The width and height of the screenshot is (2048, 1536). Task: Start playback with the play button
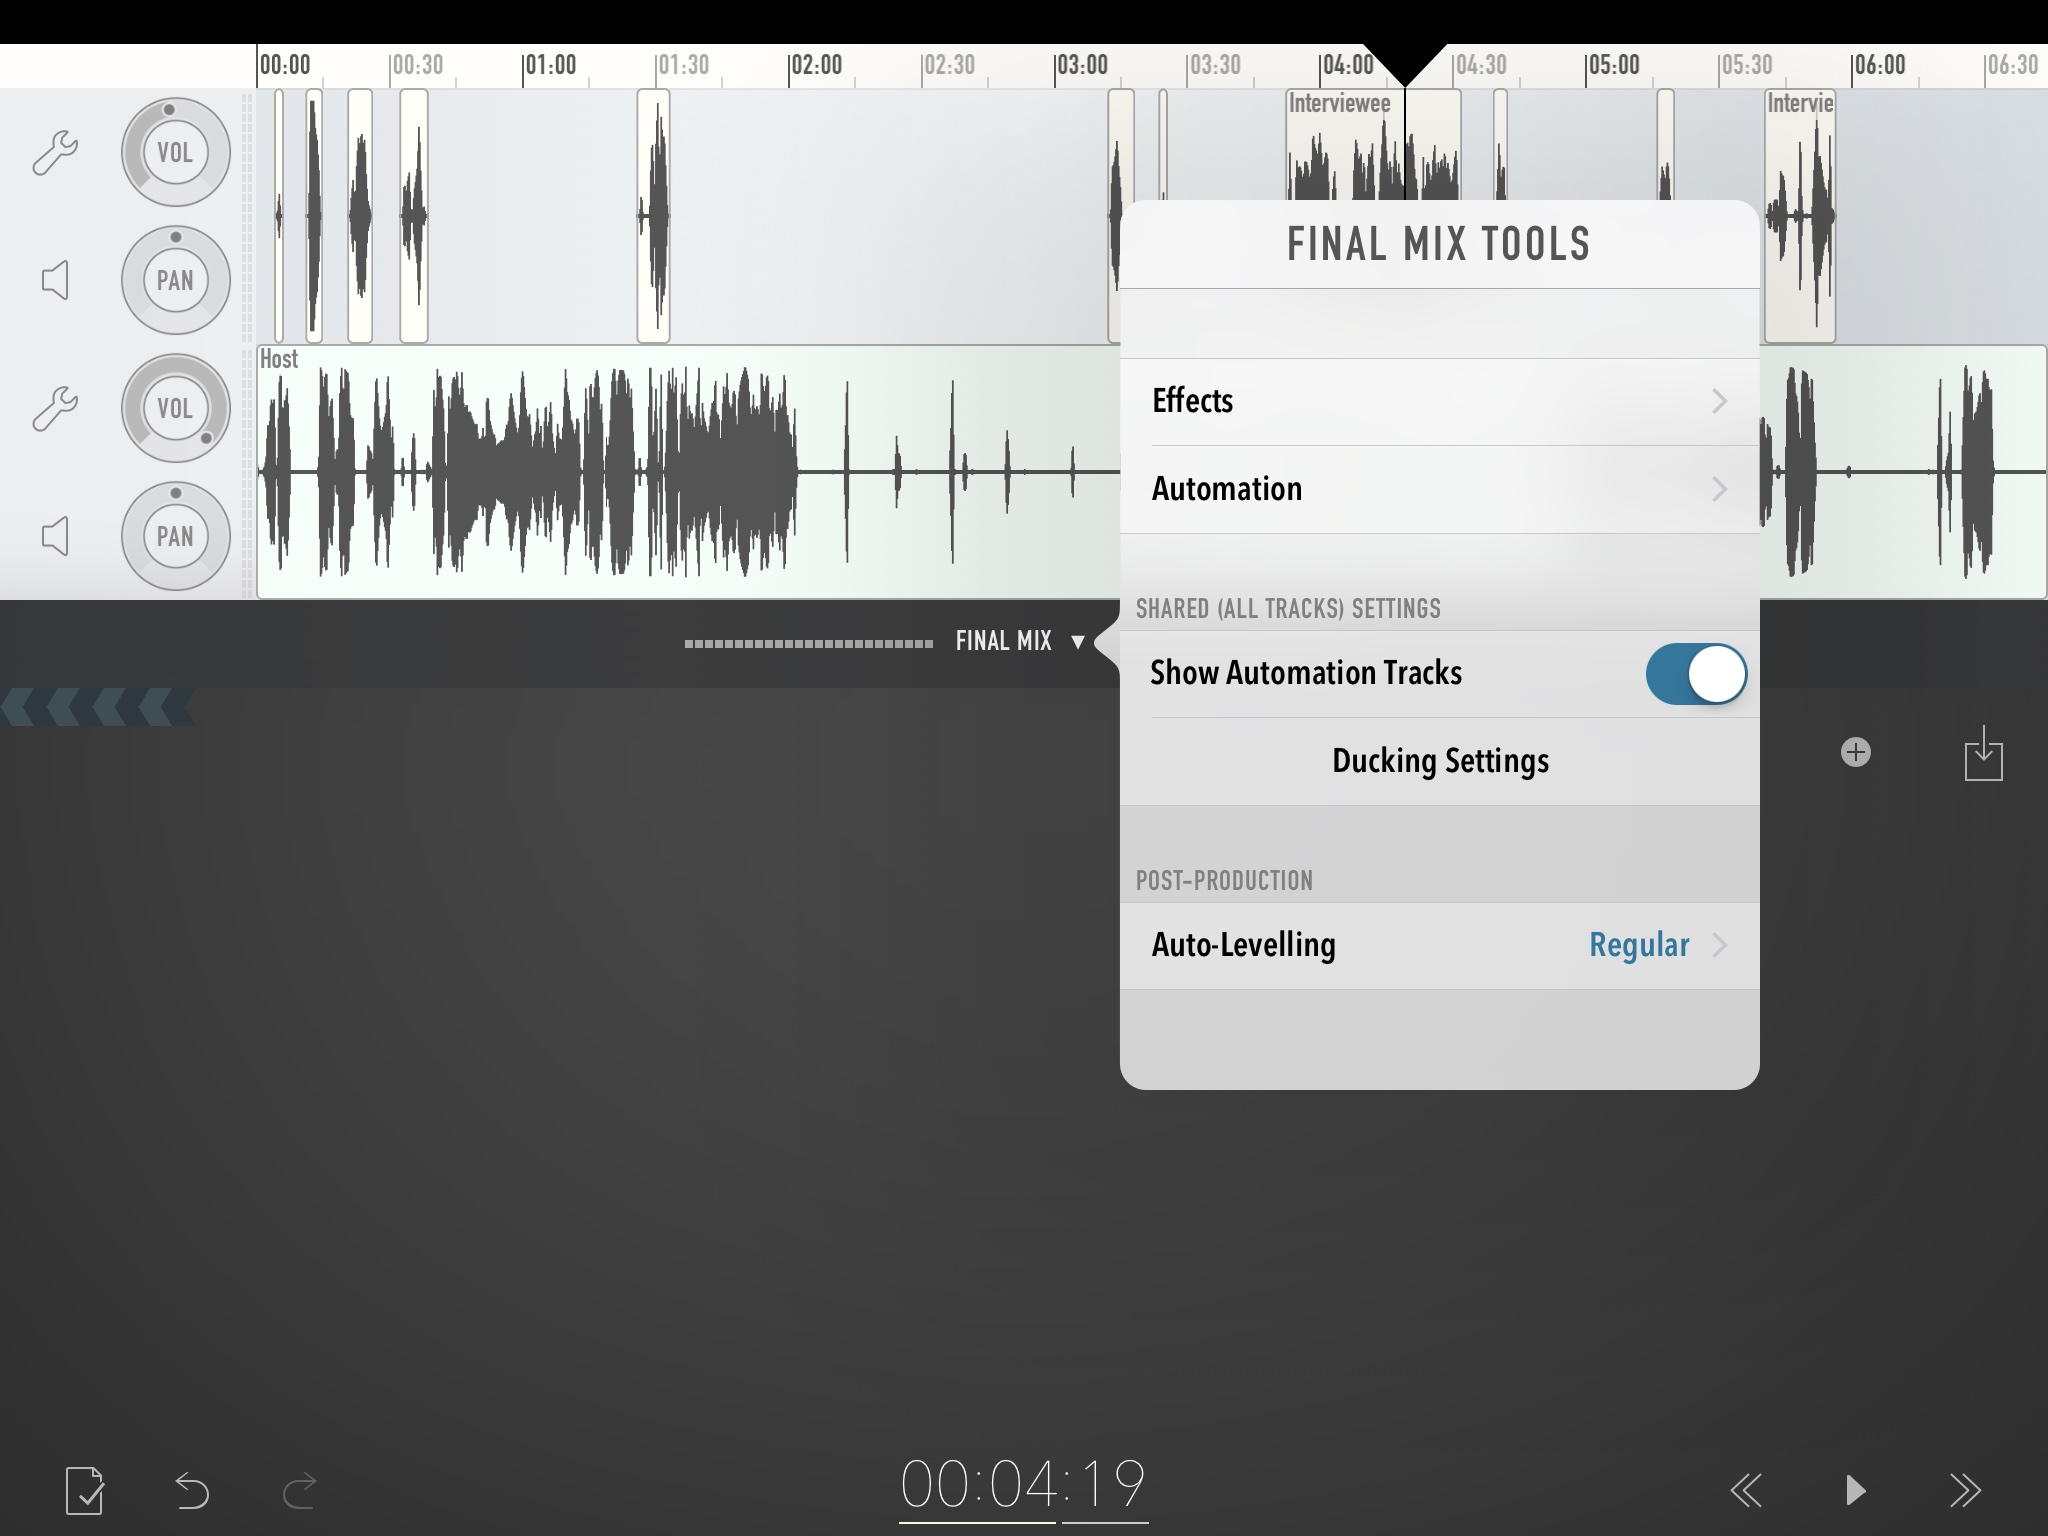(x=1856, y=1490)
